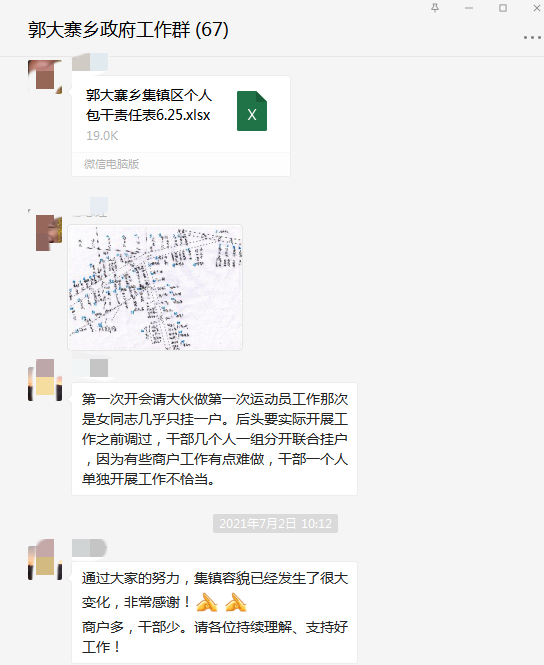Click avatar of the xlsx file sender

[45, 77]
